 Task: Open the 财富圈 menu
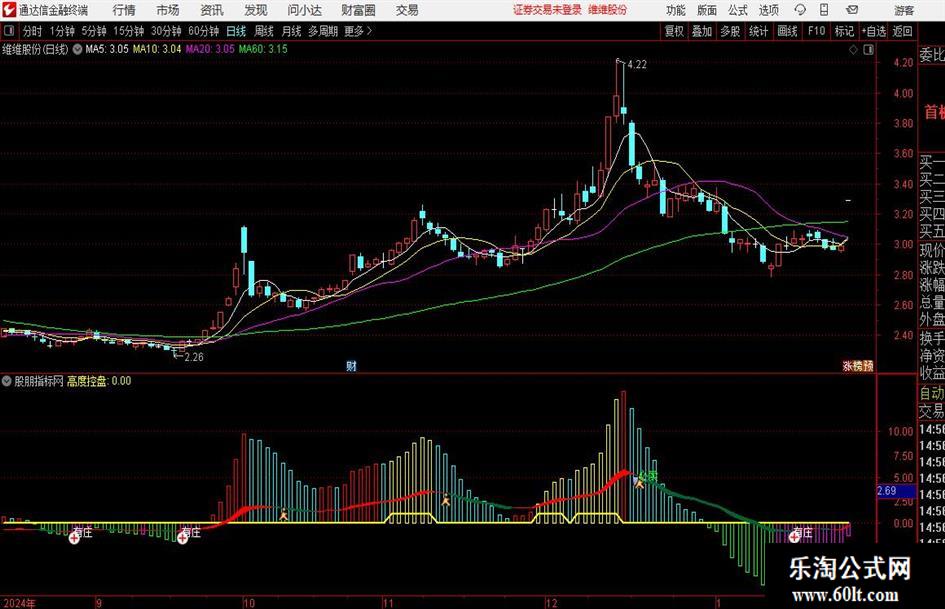(x=358, y=10)
